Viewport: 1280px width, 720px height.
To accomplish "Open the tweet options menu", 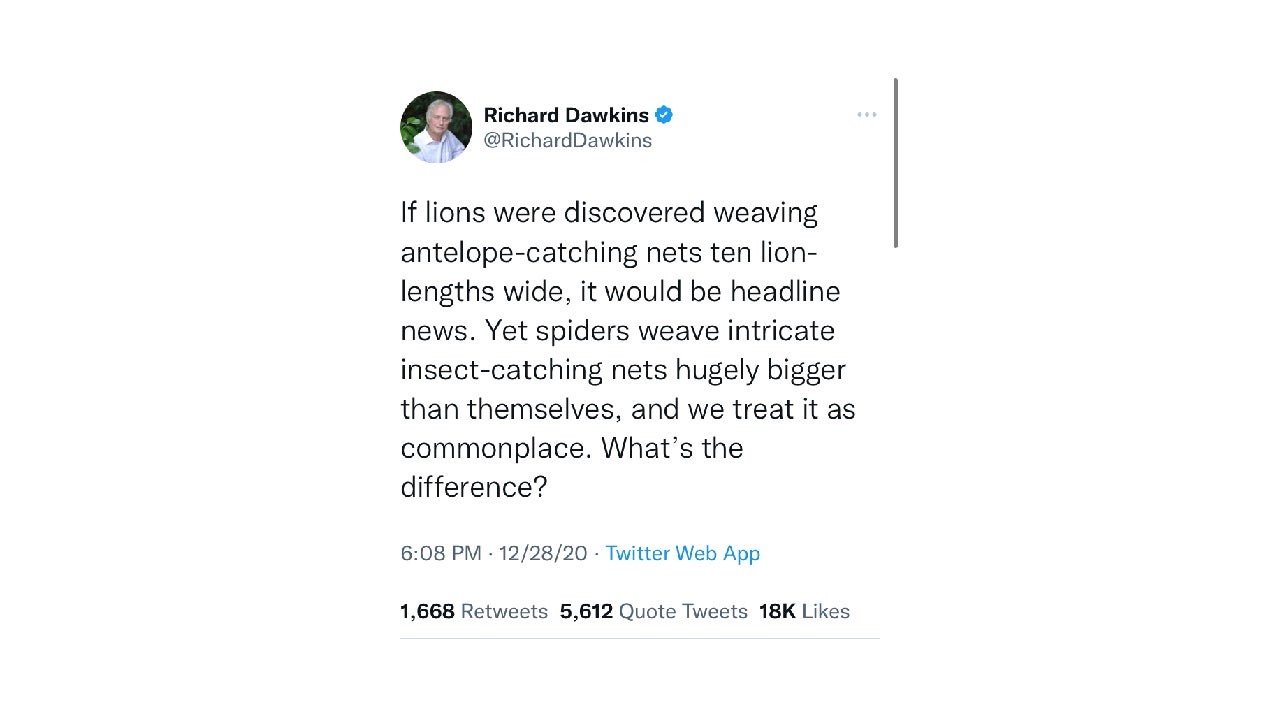I will point(866,114).
